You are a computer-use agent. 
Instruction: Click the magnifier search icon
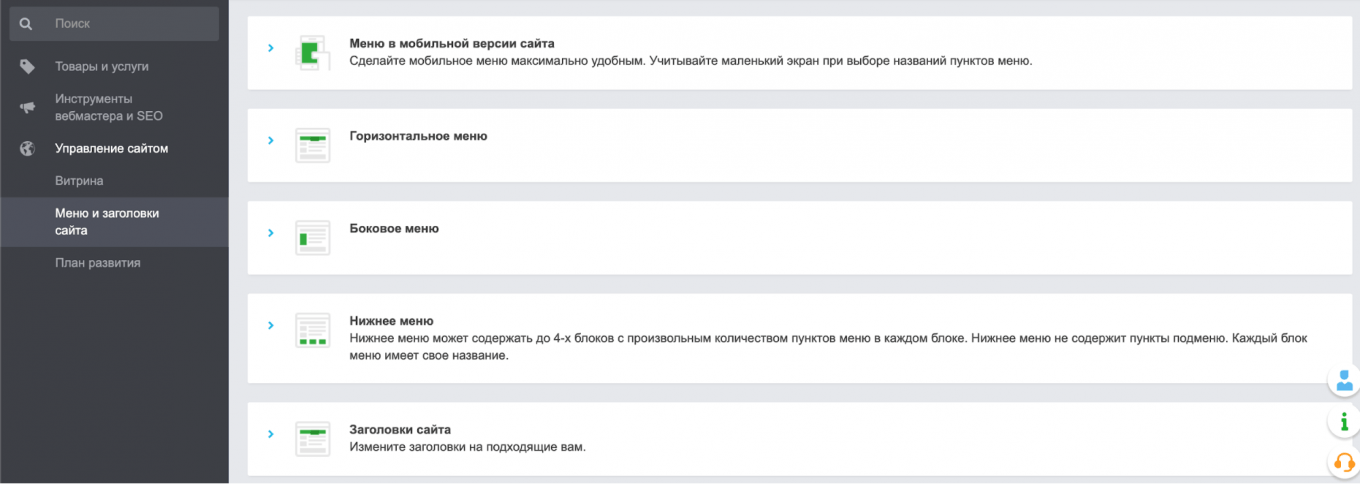[27, 24]
